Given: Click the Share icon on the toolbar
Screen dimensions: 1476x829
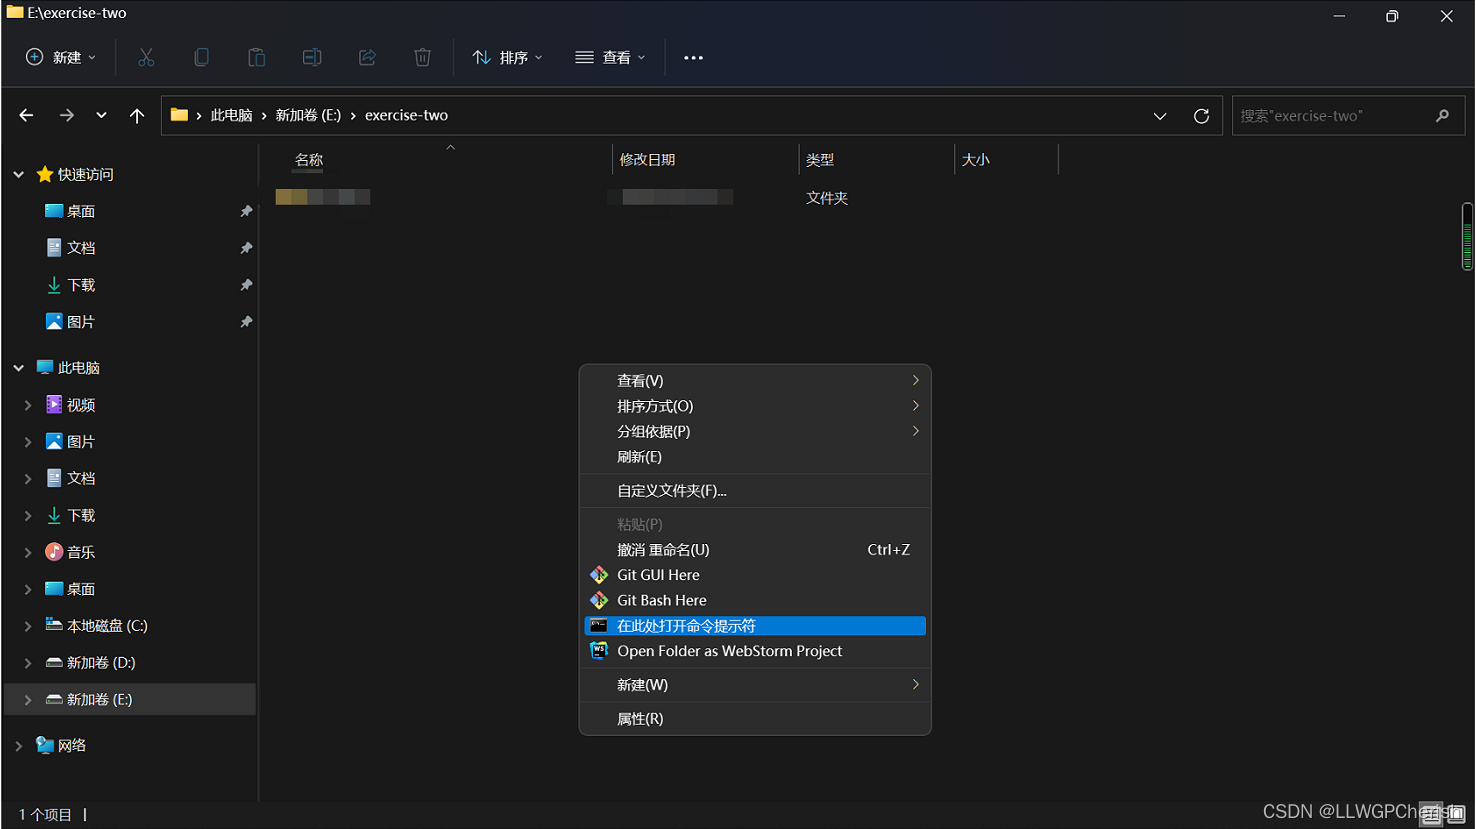Looking at the screenshot, I should [367, 57].
